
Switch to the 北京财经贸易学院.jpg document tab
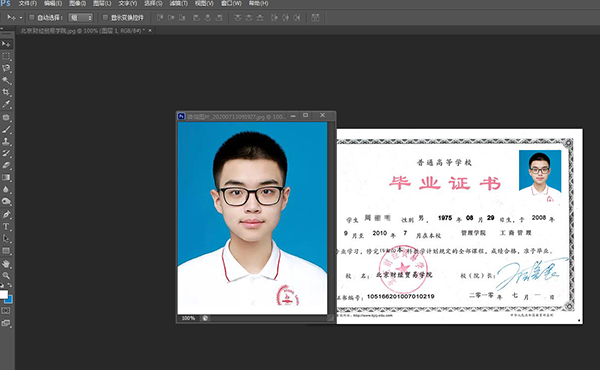(82, 31)
